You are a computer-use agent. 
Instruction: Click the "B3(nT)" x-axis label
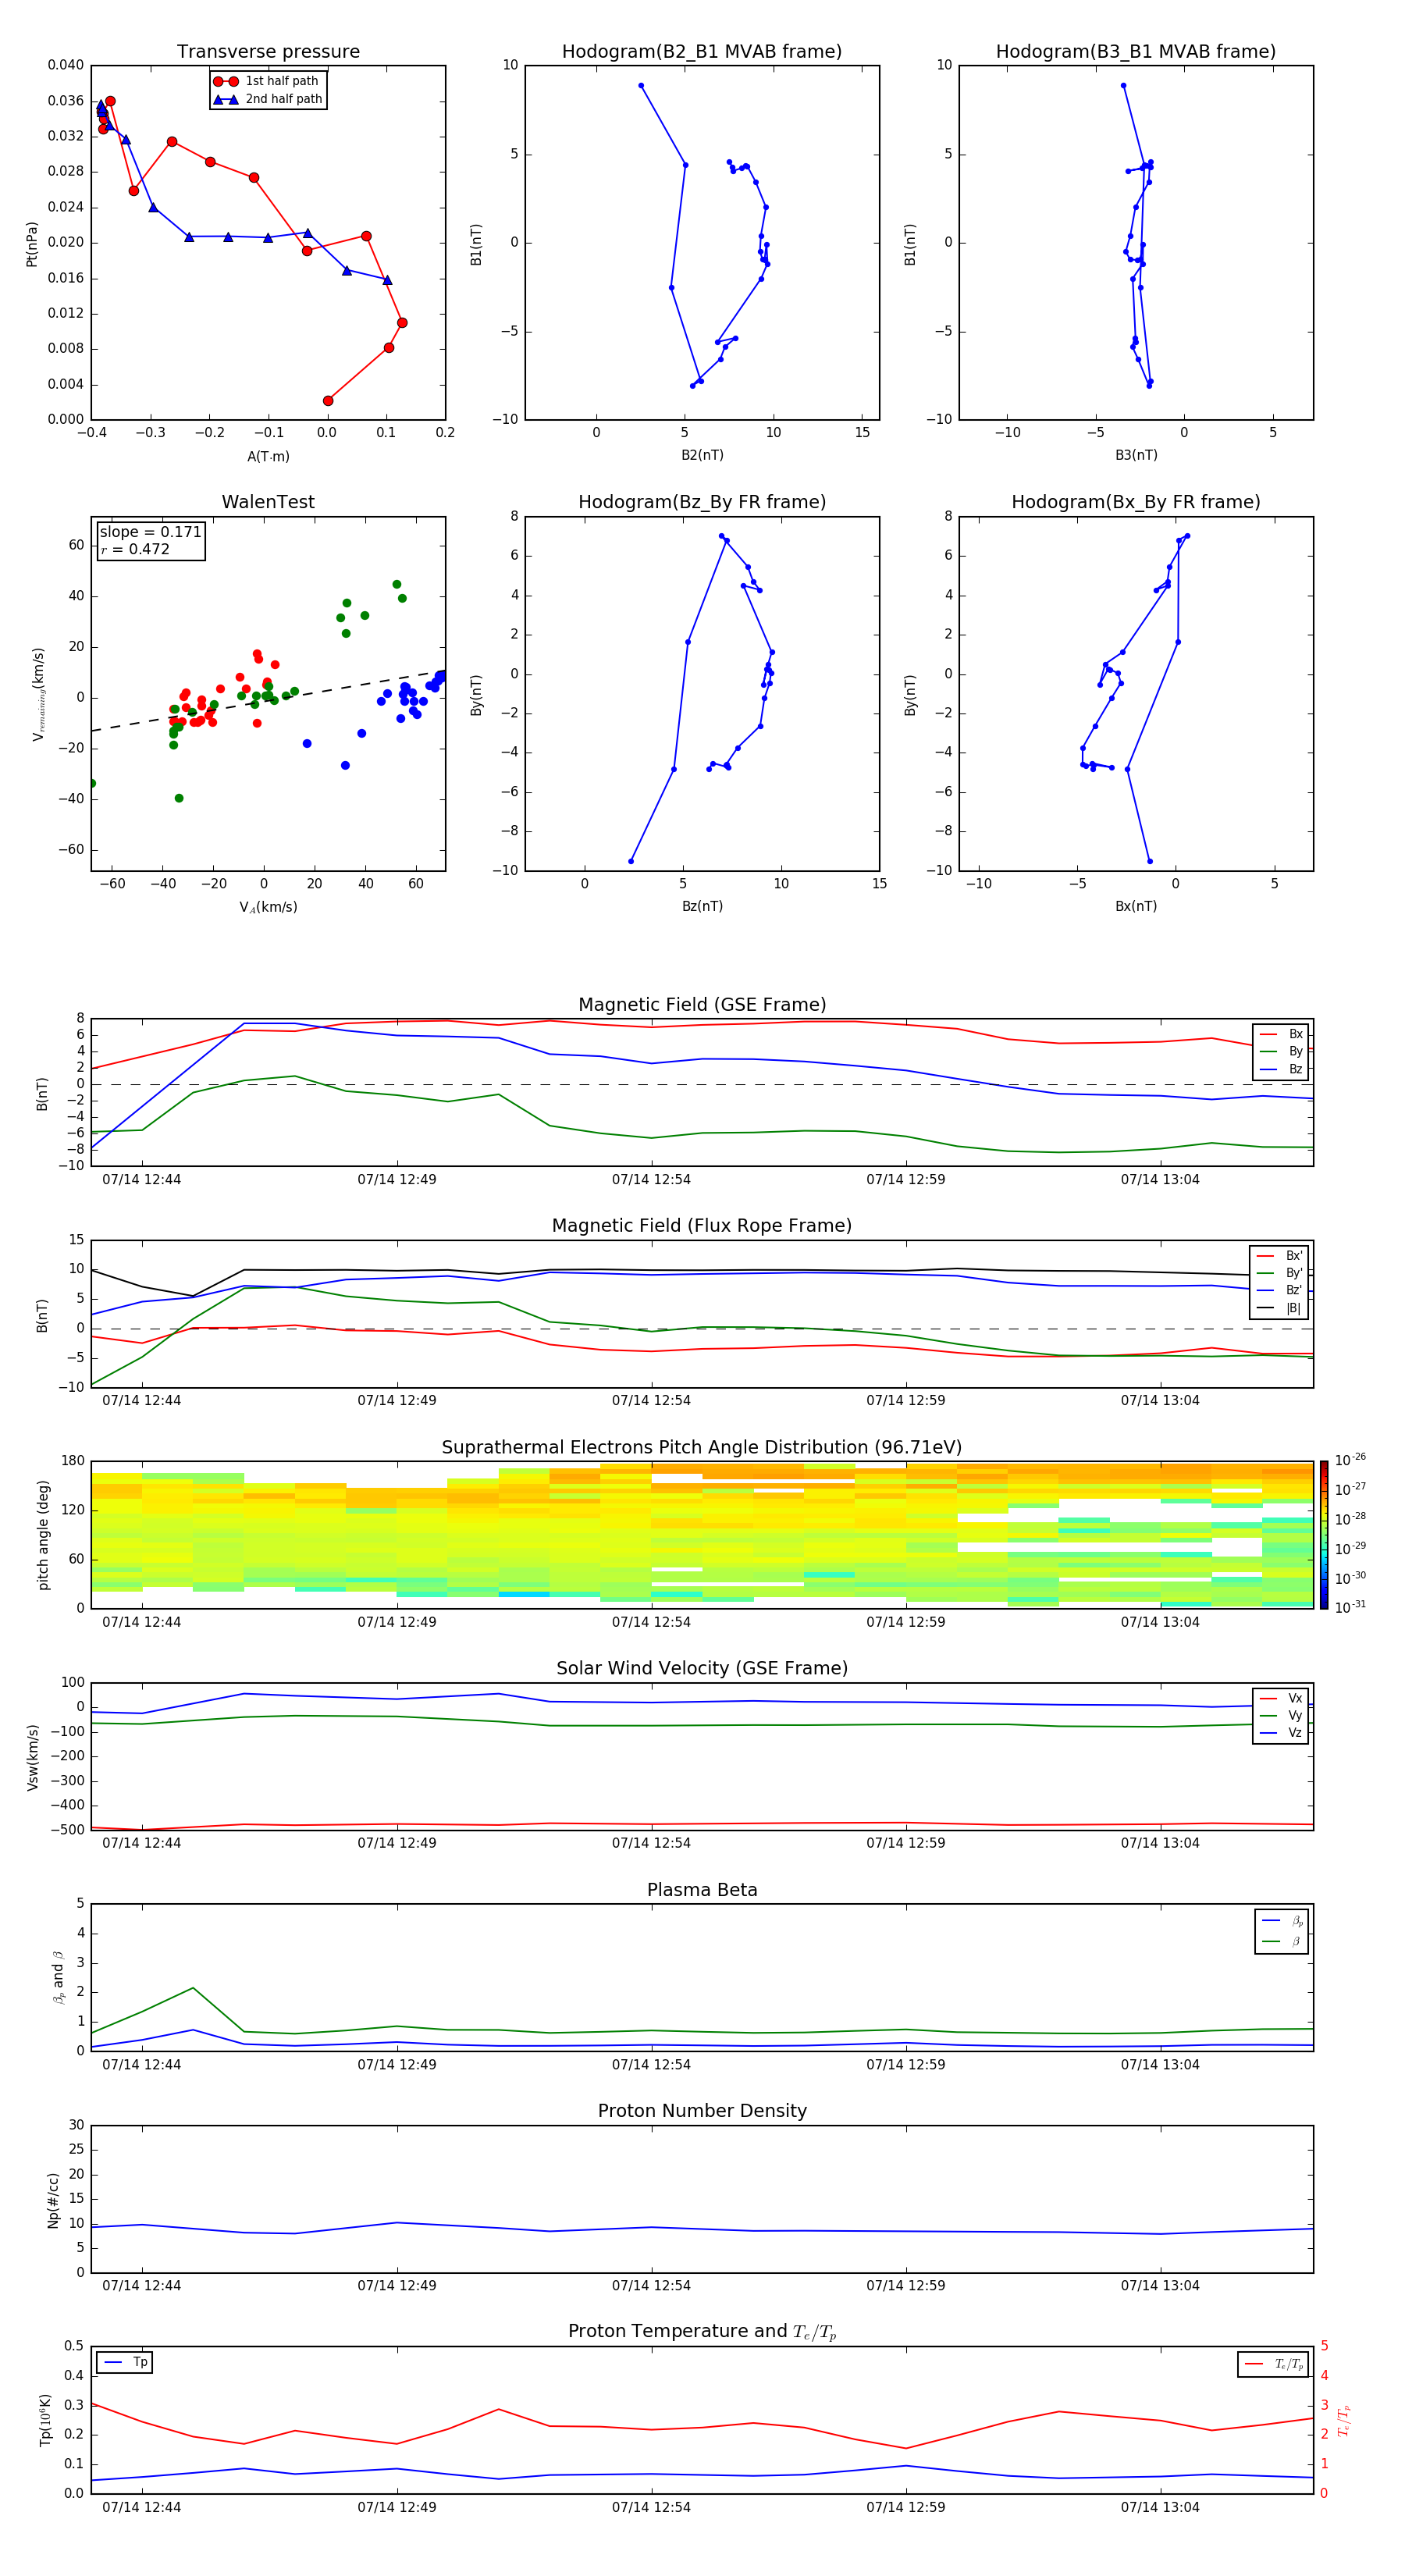[x=1136, y=455]
